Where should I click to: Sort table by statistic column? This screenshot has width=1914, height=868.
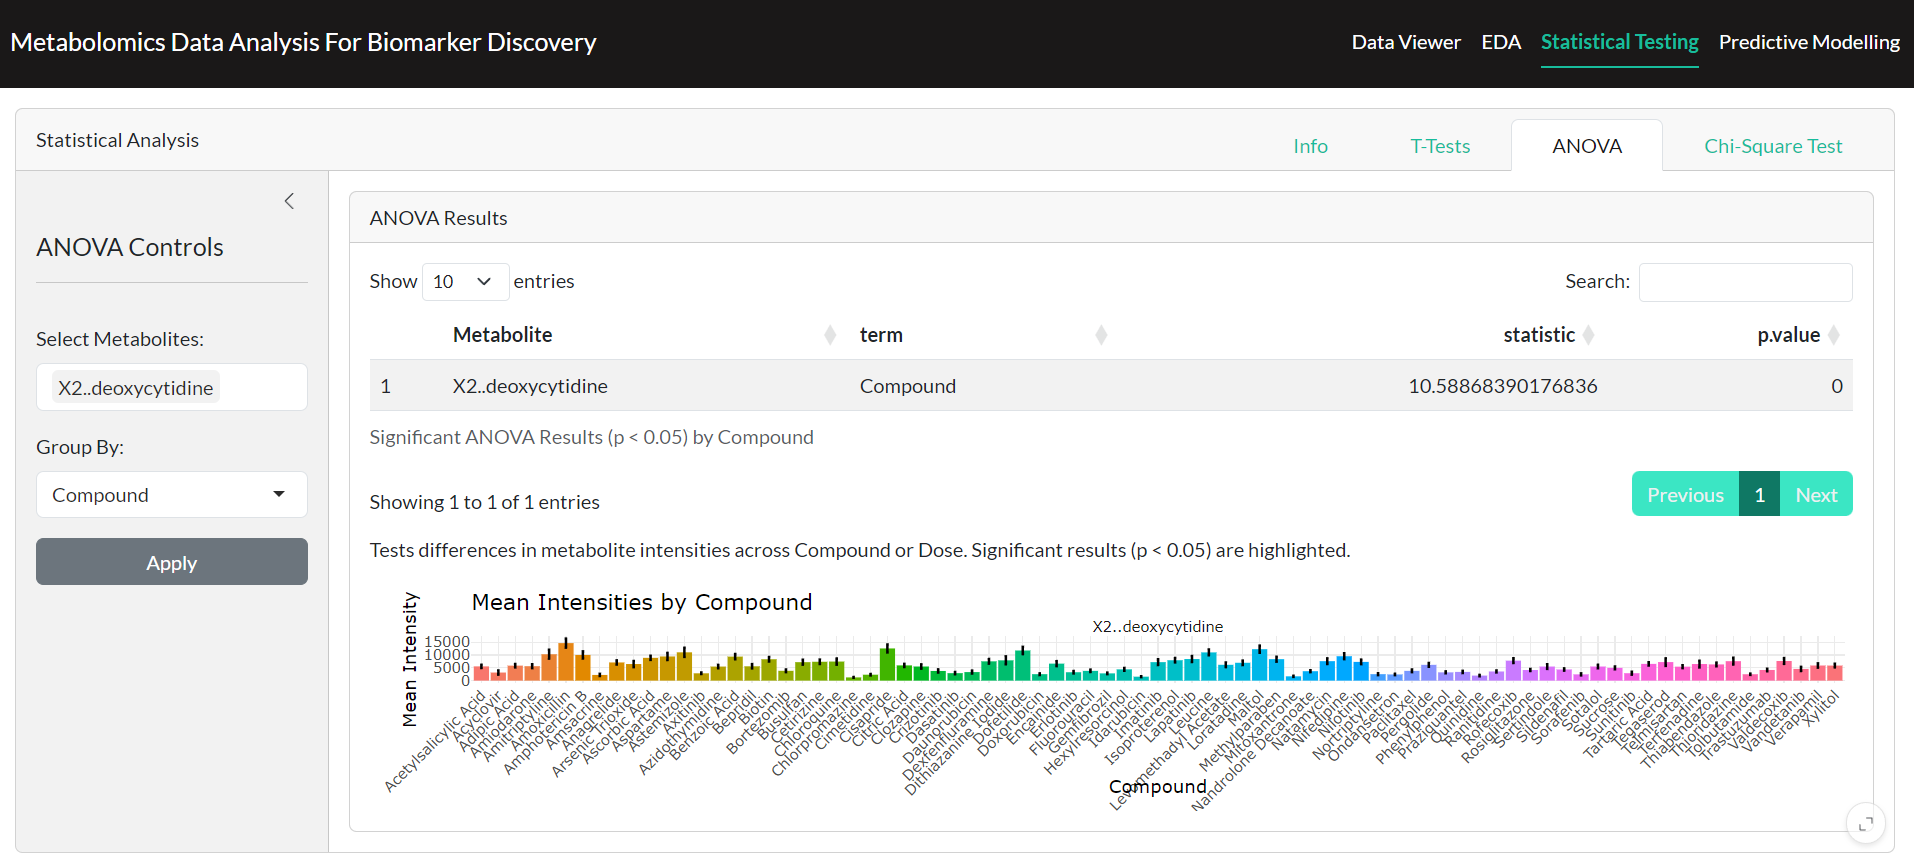(x=1364, y=335)
